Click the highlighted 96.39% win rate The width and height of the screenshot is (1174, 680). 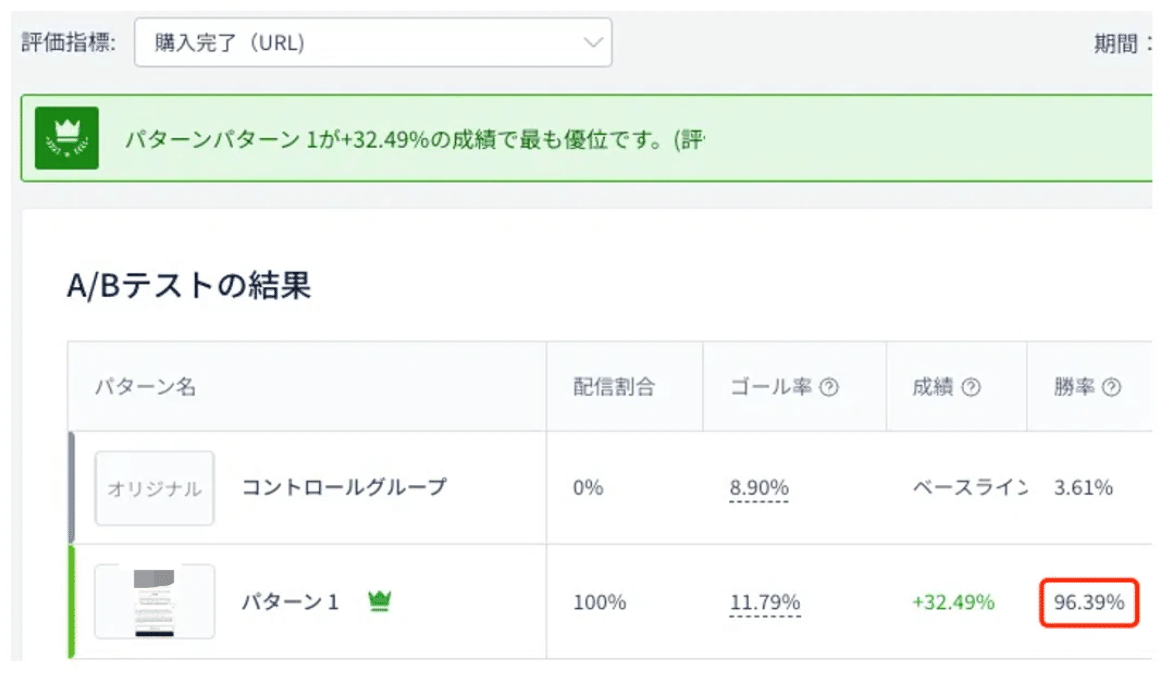pos(1089,602)
